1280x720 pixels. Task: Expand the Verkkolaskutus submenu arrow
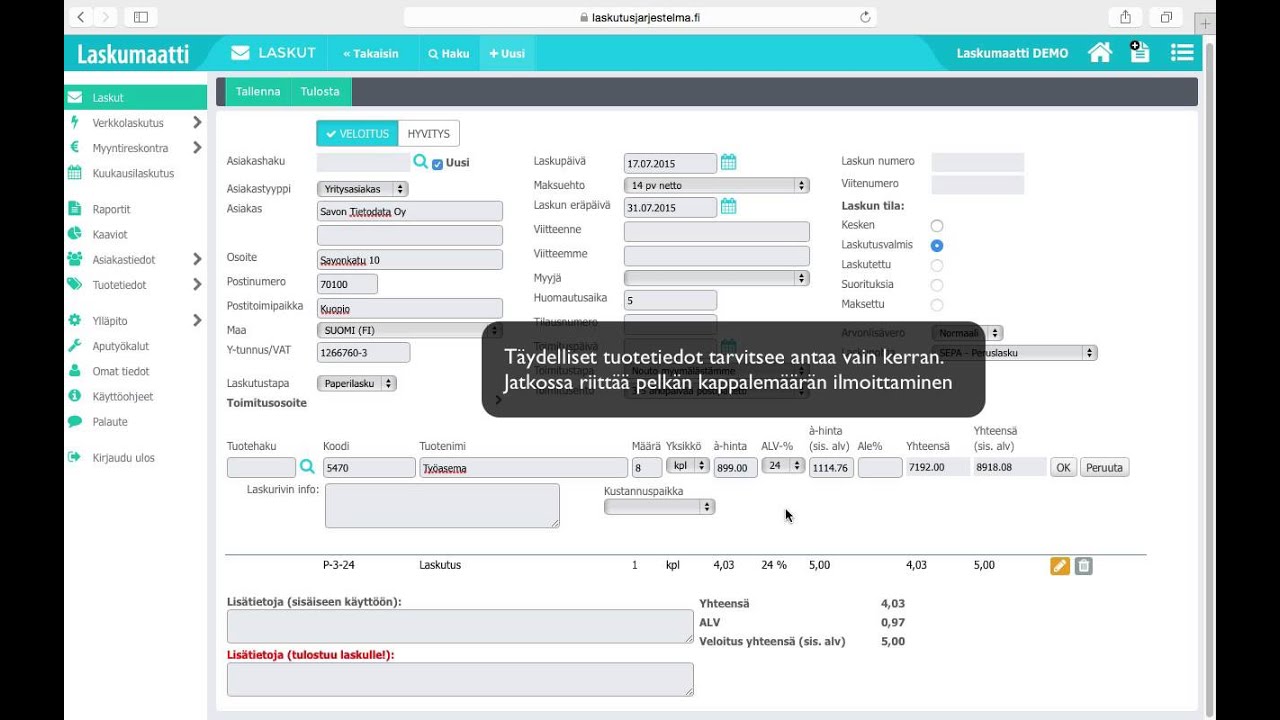point(197,123)
